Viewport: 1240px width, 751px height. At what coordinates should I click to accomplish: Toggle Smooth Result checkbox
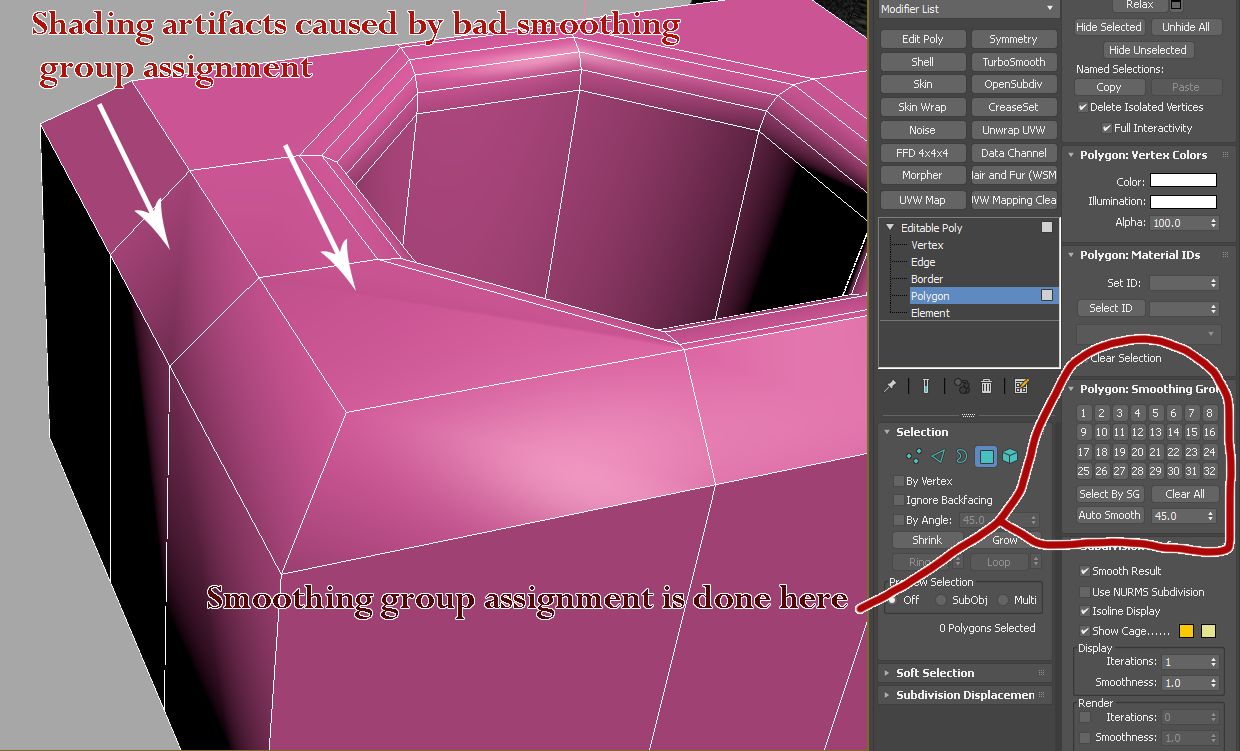(x=1085, y=571)
